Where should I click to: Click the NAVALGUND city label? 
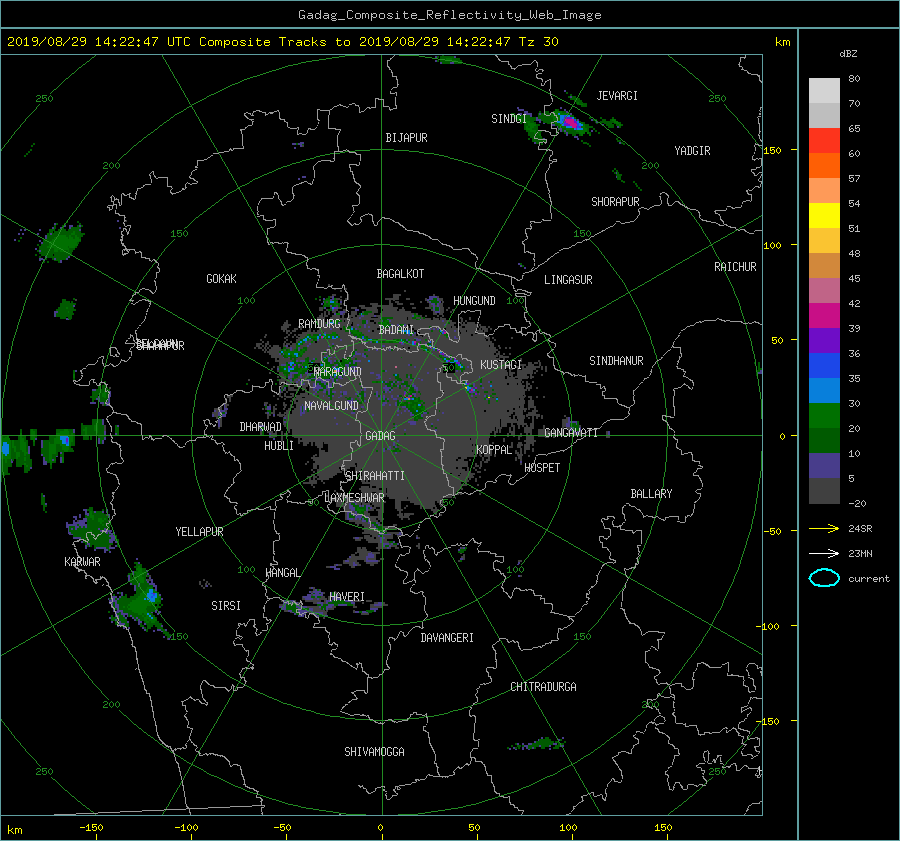click(331, 406)
